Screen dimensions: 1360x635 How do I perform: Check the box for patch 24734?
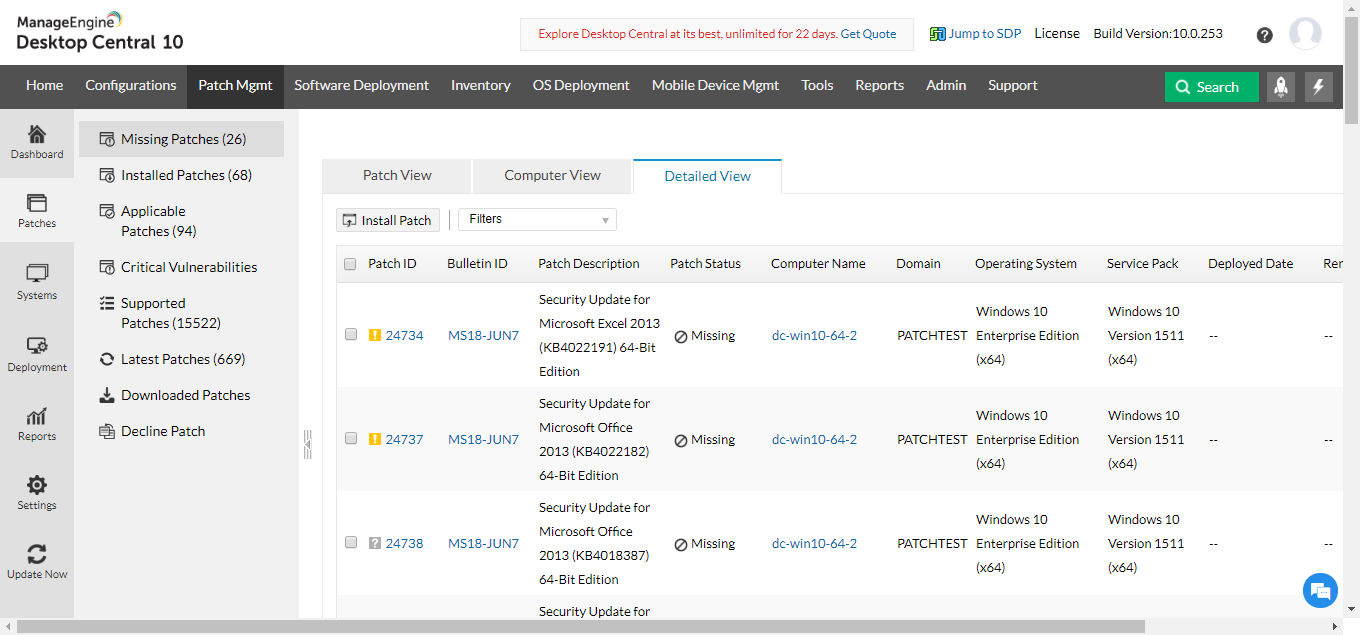pos(351,335)
